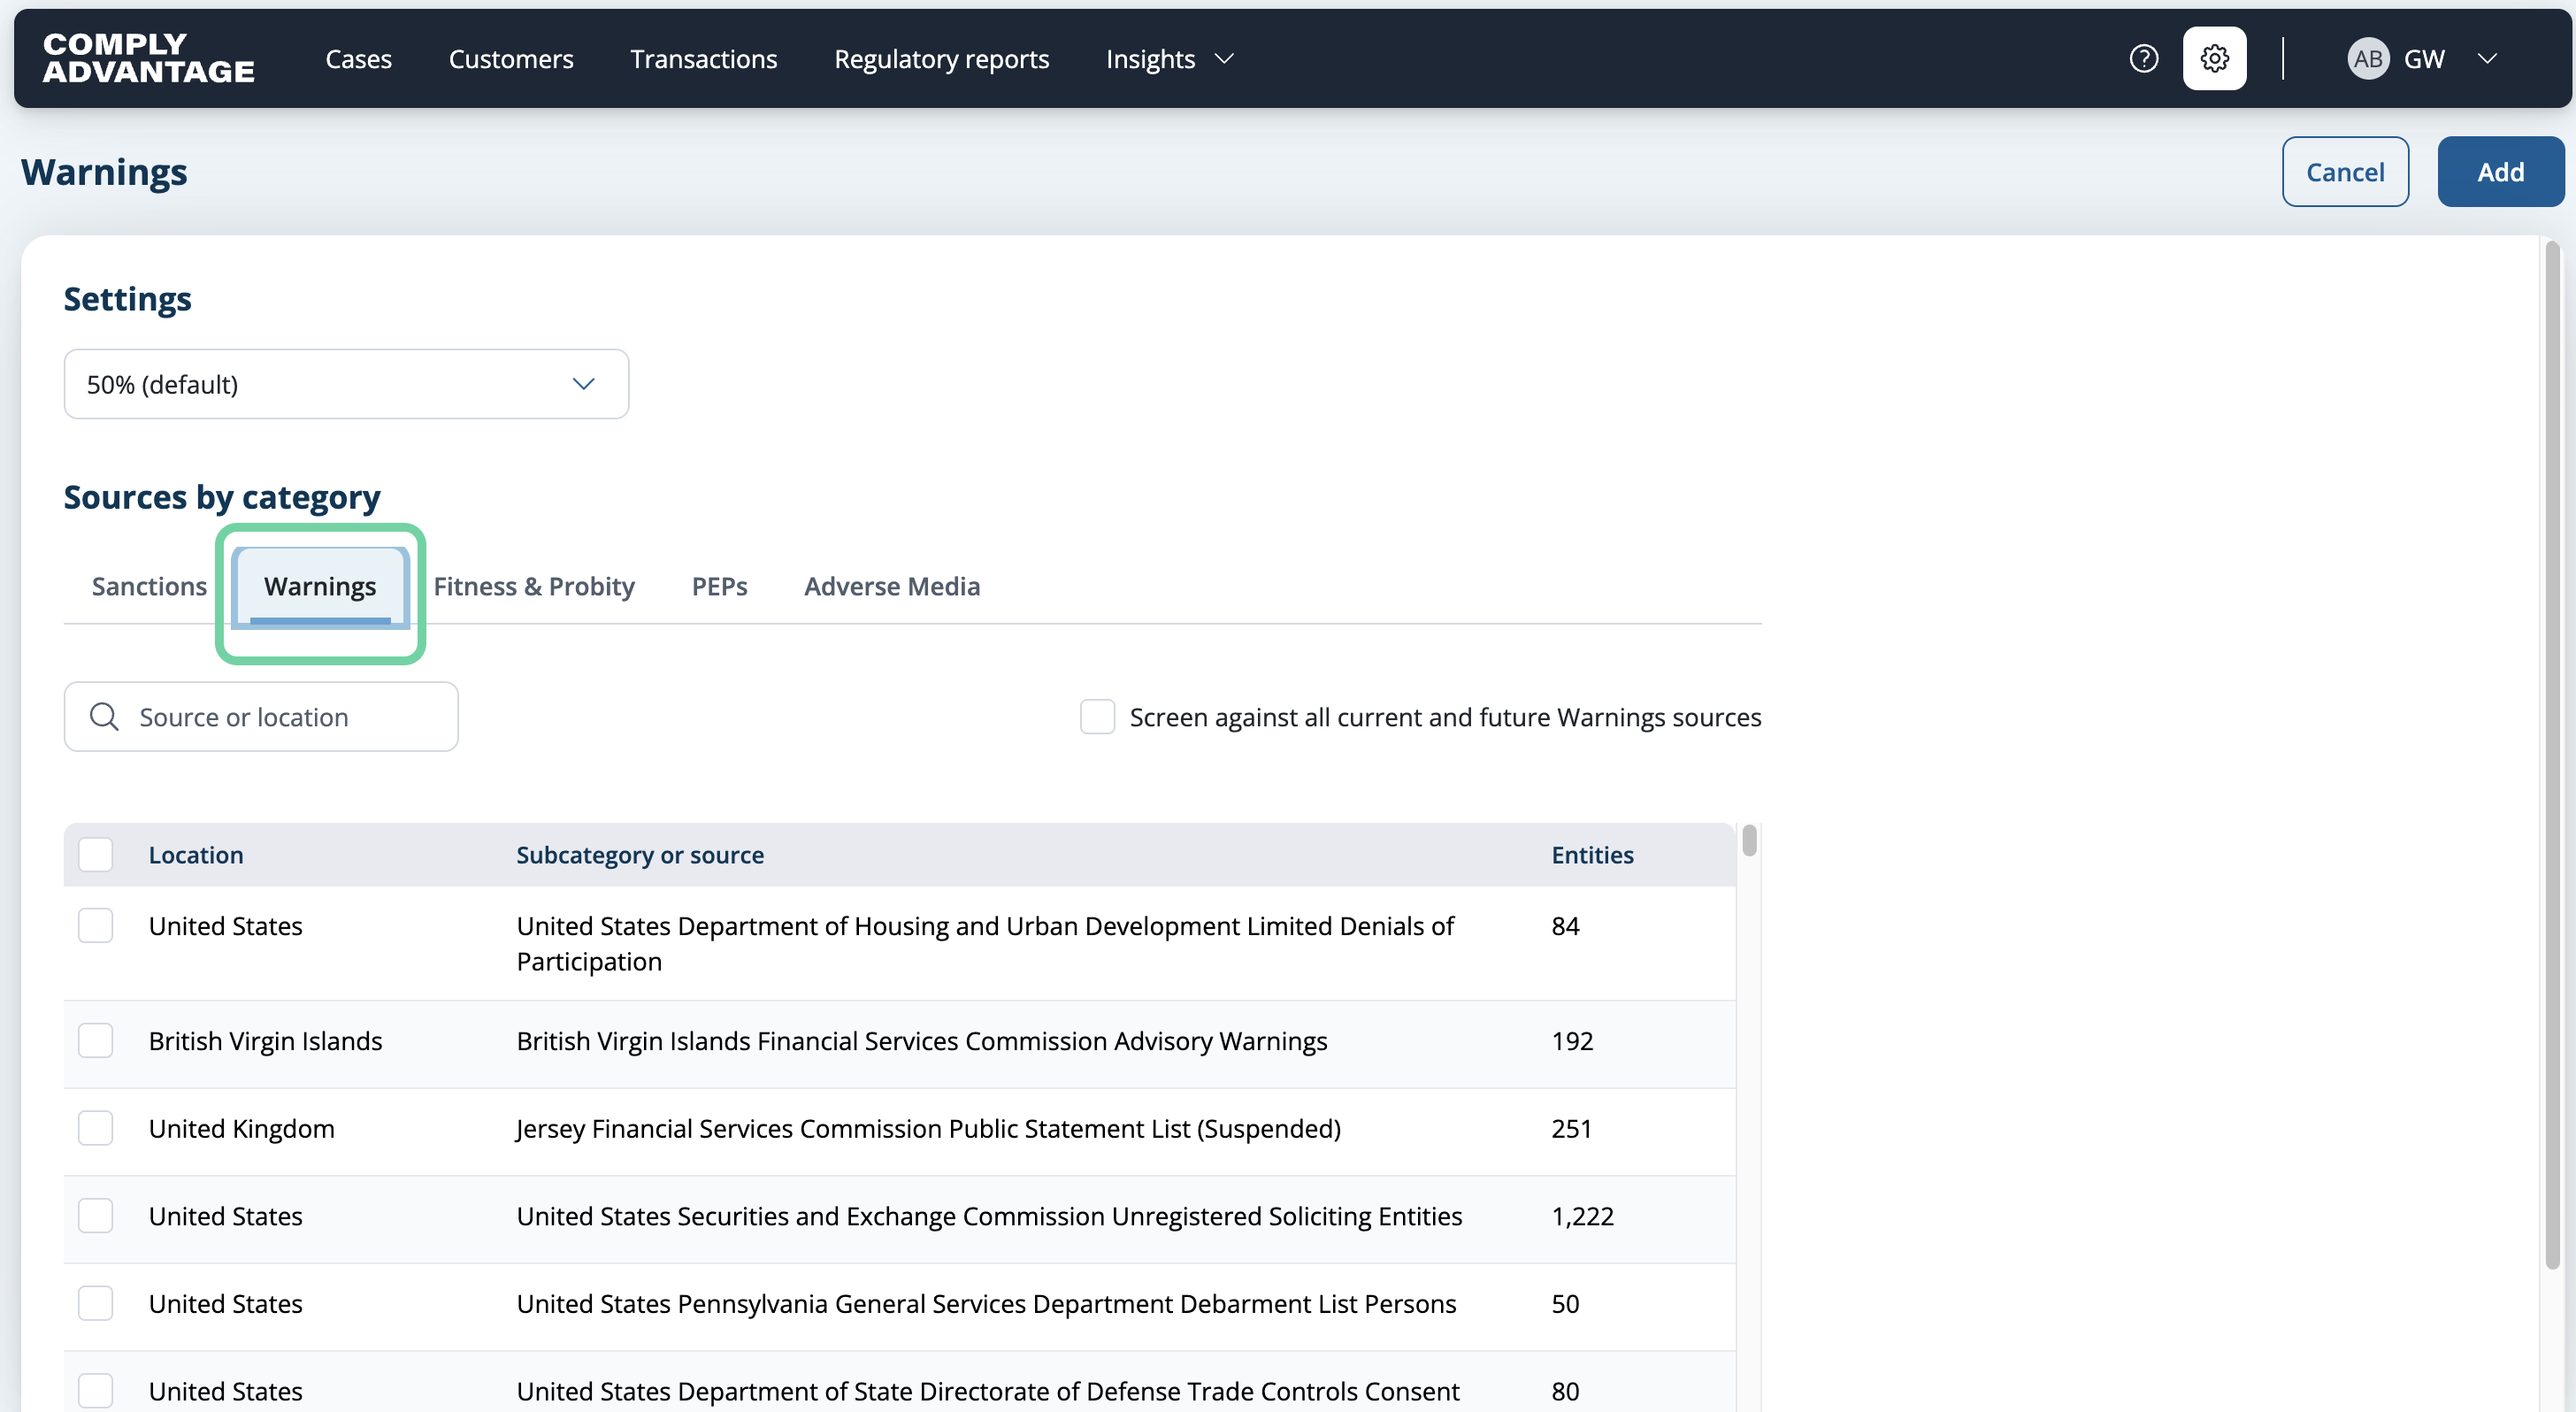The width and height of the screenshot is (2576, 1412).
Task: Navigate to Regulatory reports
Action: pyautogui.click(x=941, y=59)
